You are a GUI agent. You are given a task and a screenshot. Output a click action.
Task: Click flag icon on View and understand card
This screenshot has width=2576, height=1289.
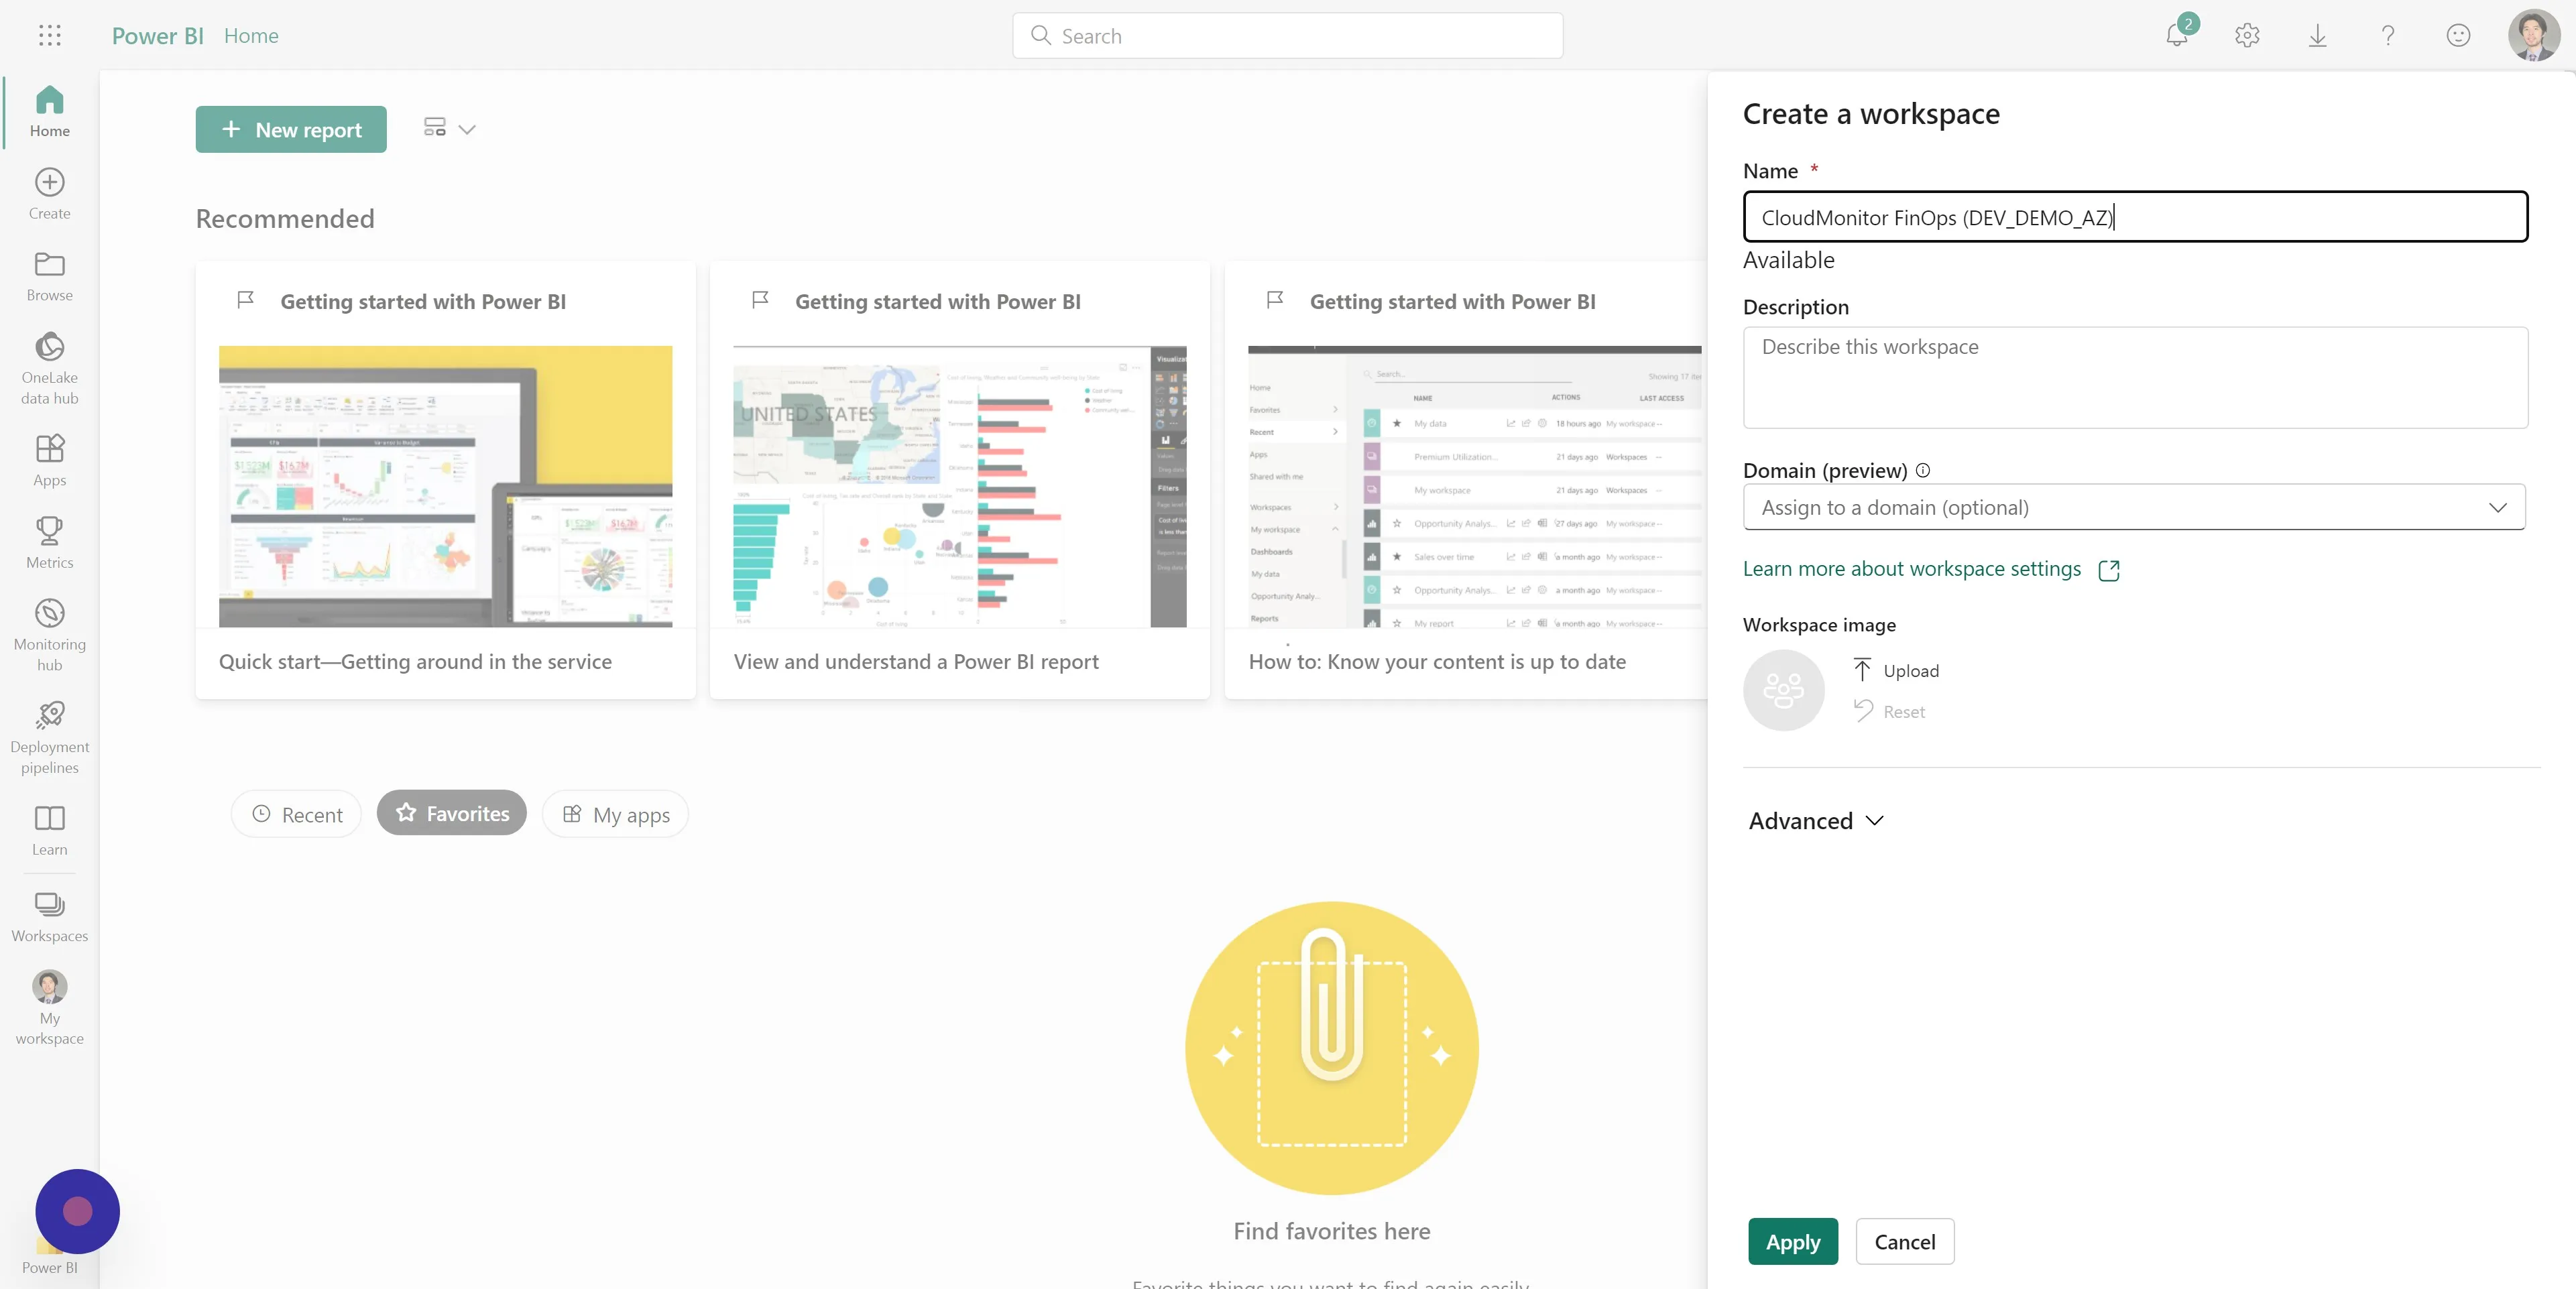click(x=760, y=300)
